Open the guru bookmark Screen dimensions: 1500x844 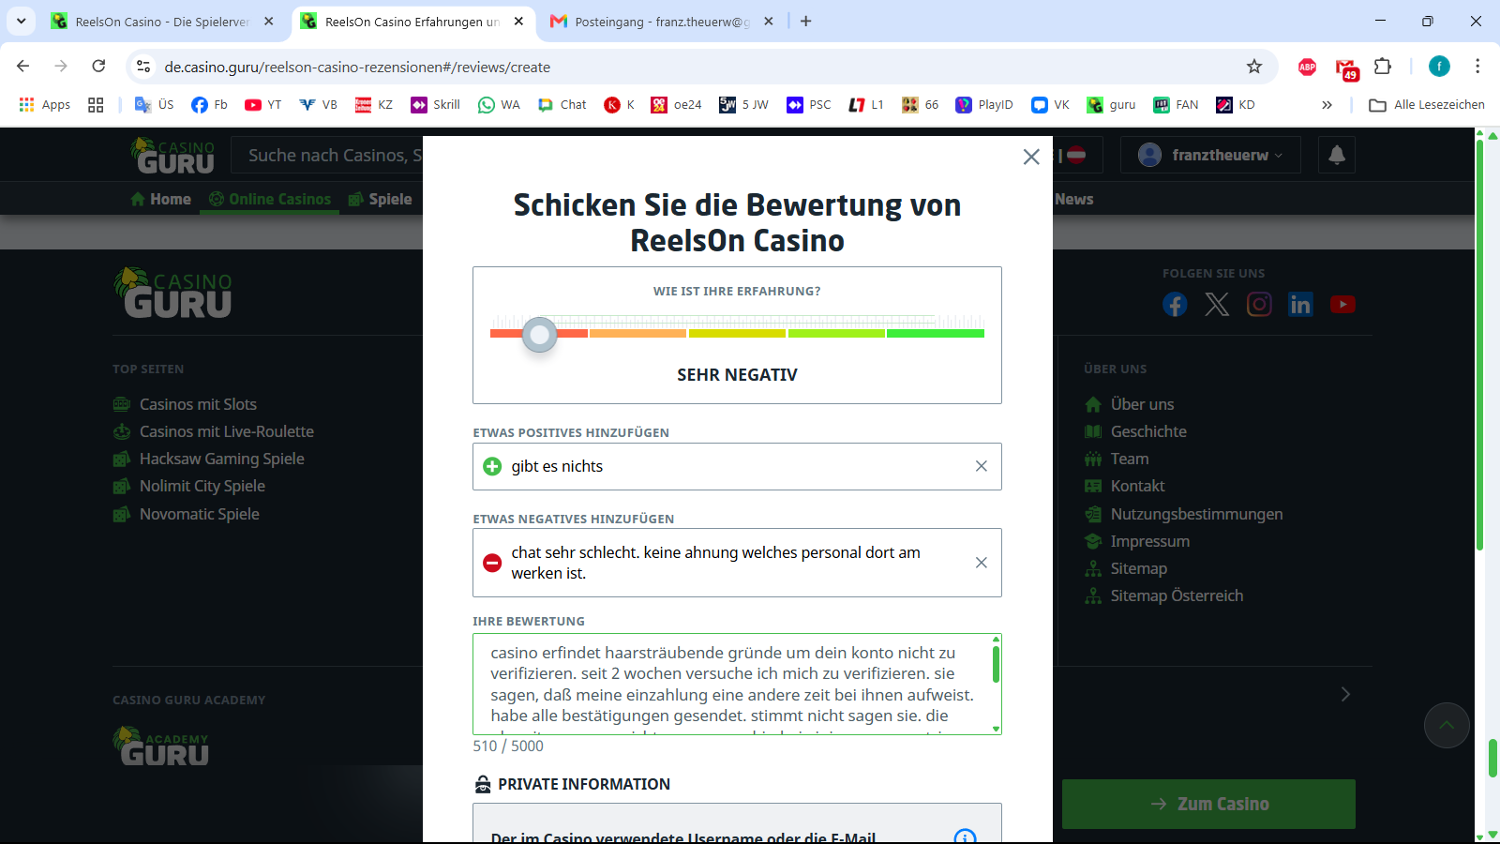click(x=1111, y=104)
